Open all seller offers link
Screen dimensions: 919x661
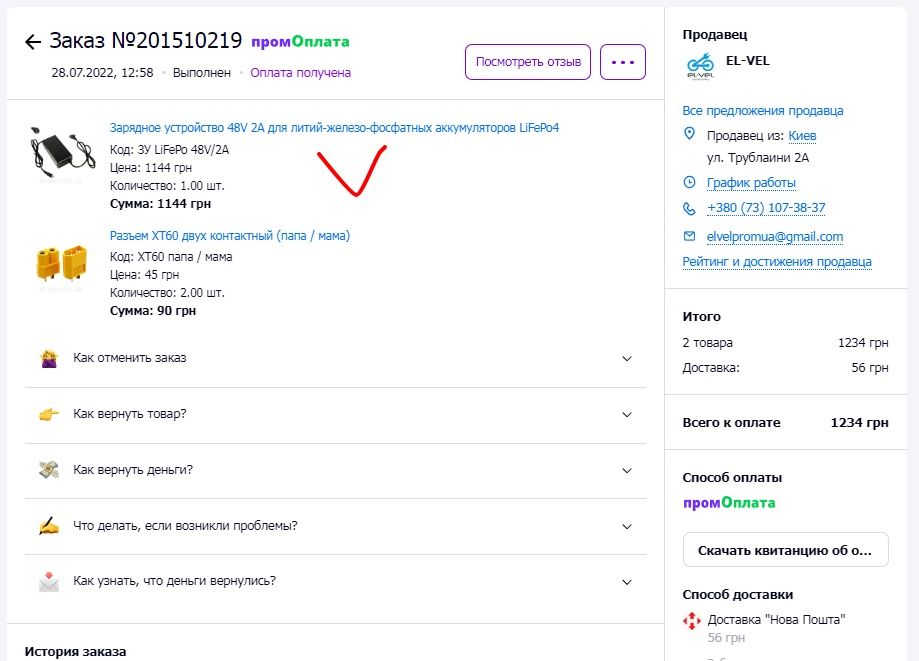[763, 110]
